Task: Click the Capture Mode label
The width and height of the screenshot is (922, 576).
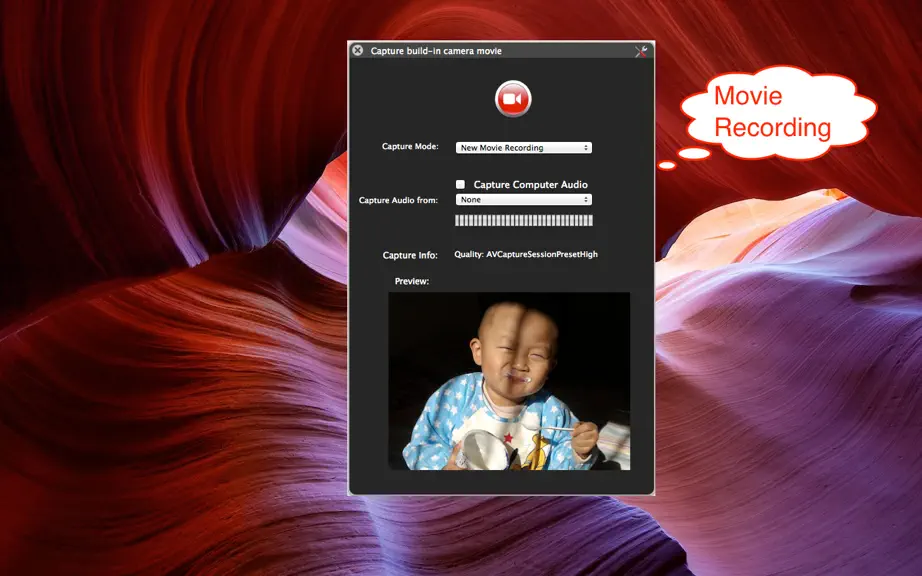Action: [410, 146]
